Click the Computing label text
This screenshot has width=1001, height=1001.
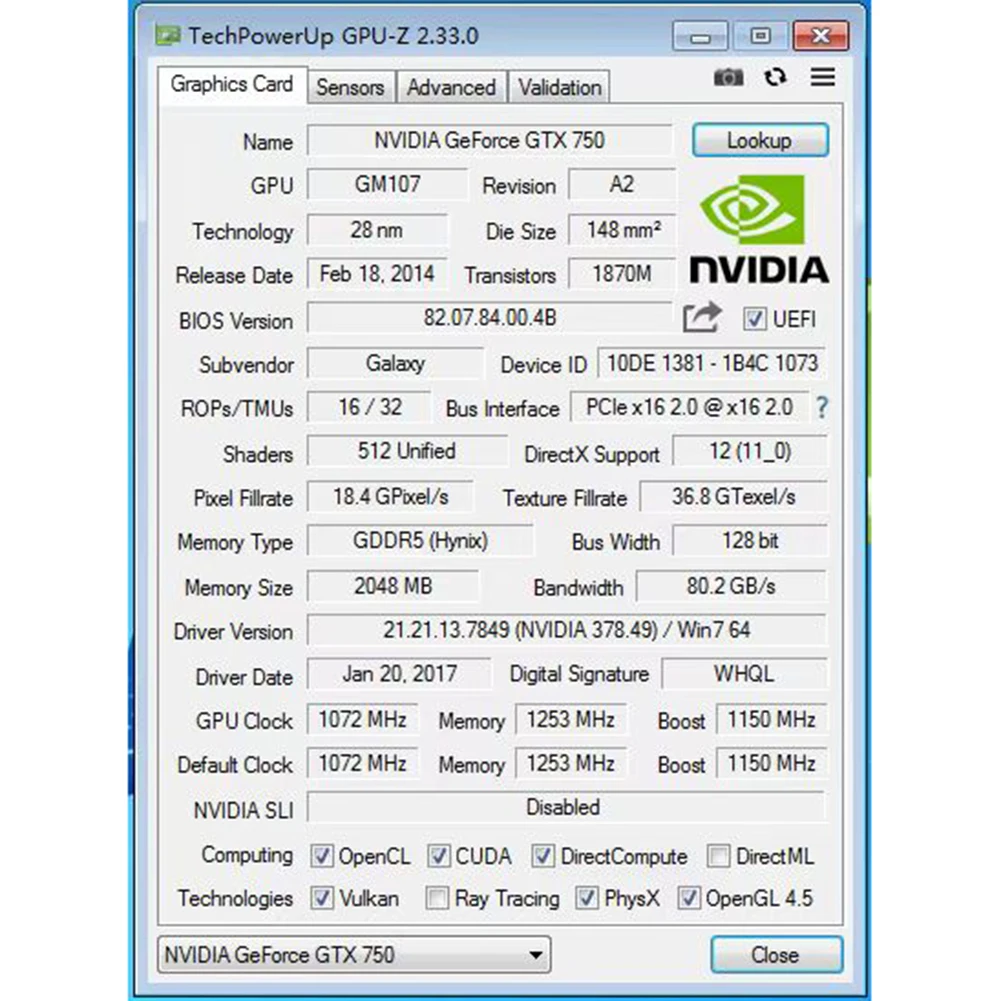(x=247, y=855)
